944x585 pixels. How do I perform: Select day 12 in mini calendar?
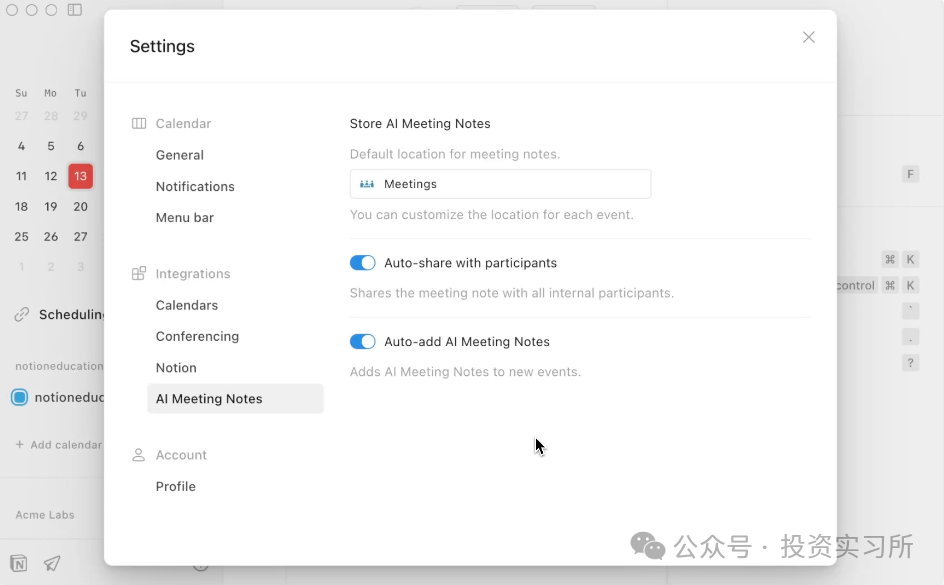point(51,176)
